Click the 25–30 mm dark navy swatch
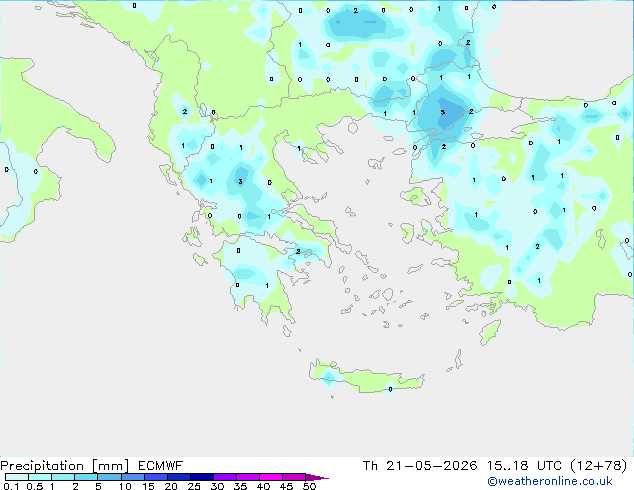This screenshot has height=490, width=634. tap(202, 477)
